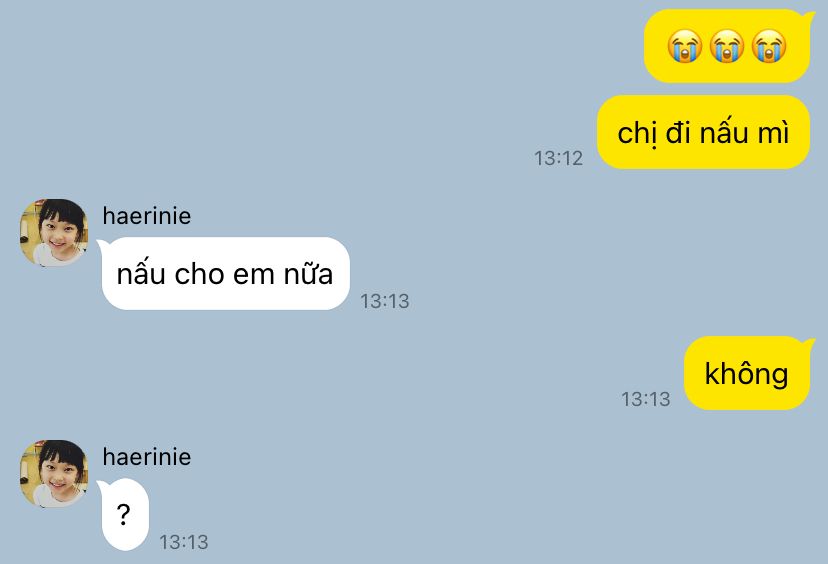Screen dimensions: 828x564
Task: Click the word 'mì' in the yellow bubble
Action: pyautogui.click(x=774, y=132)
